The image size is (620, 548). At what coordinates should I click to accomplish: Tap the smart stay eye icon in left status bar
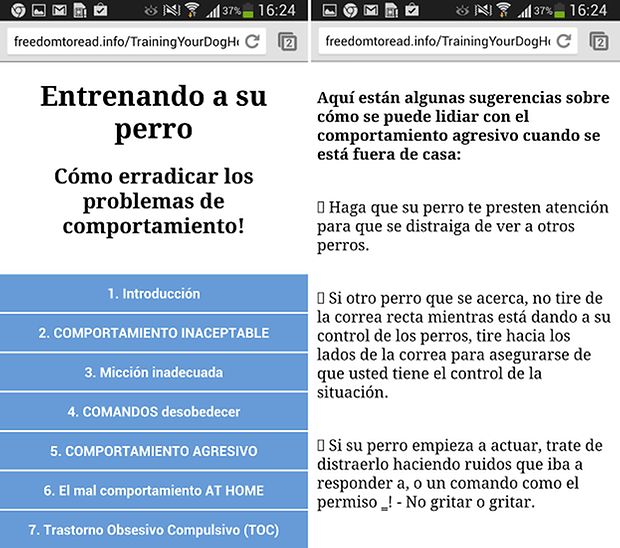point(151,11)
